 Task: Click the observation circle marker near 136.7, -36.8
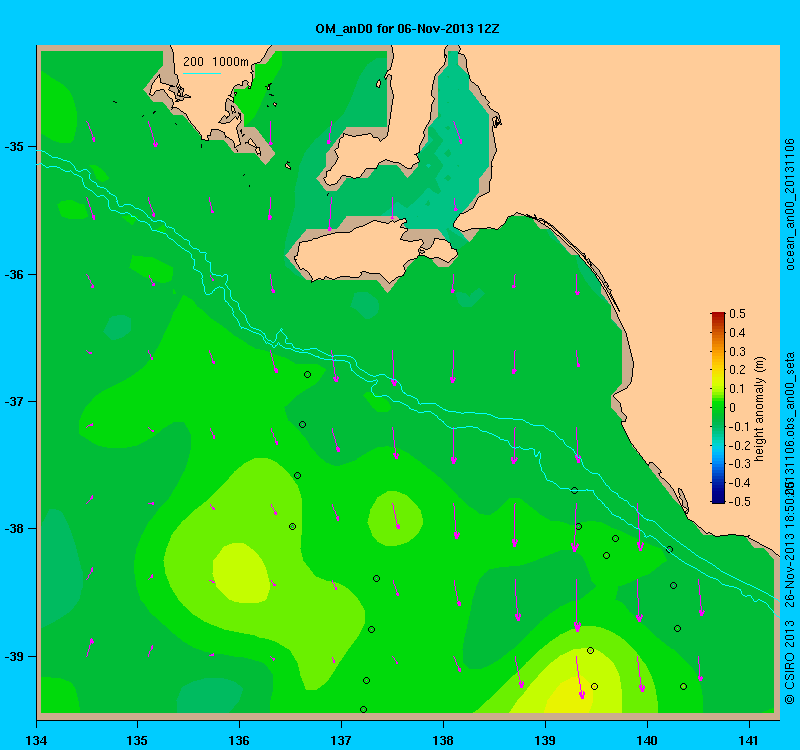[308, 374]
